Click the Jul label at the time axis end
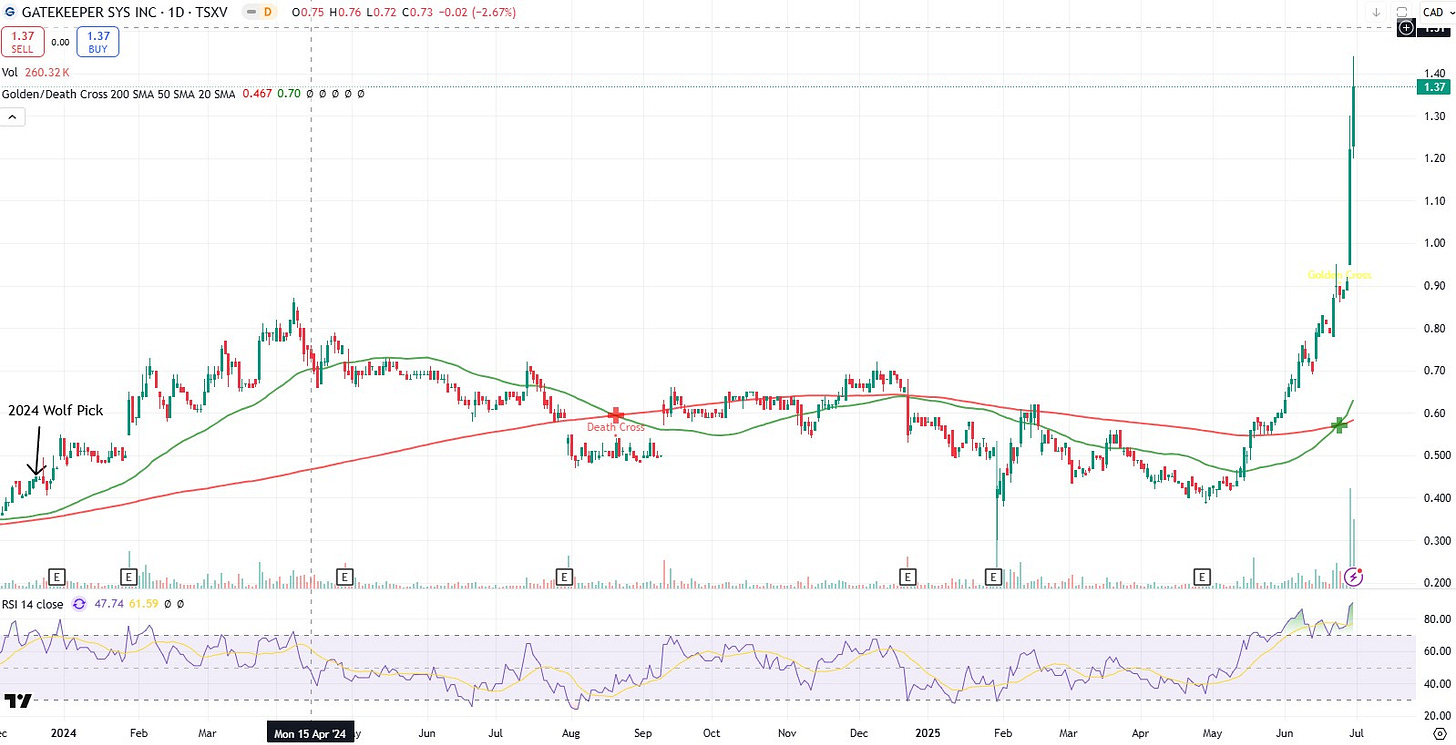 (1358, 733)
